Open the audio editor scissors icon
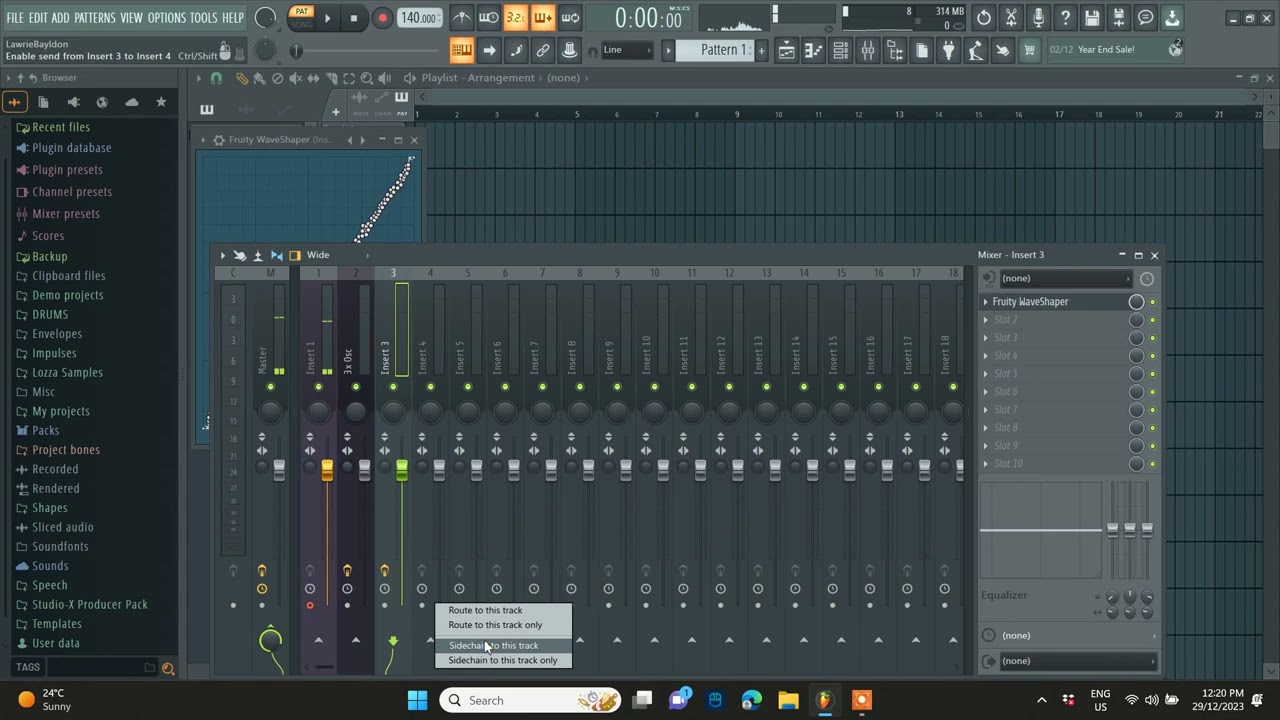Image resolution: width=1280 pixels, height=720 pixels. 1011,18
